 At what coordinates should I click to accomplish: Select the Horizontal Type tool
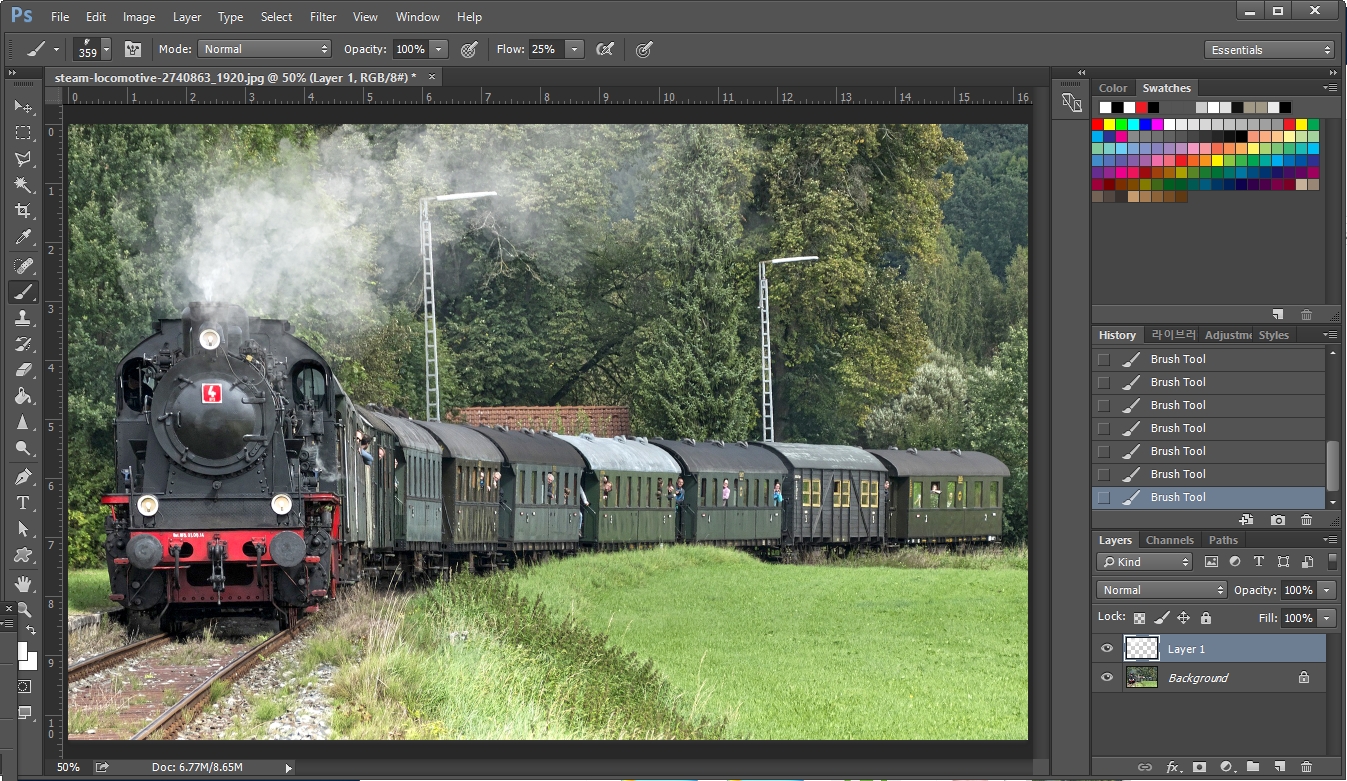coord(24,503)
